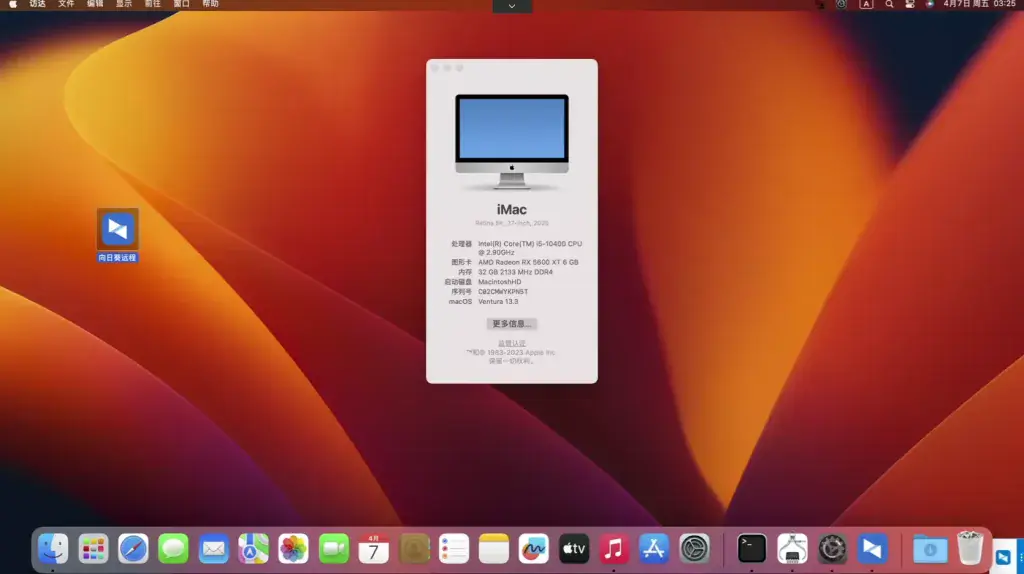The image size is (1024, 574).
Task: Select memory text 32 GB 2133 MHz DDR4
Action: [515, 272]
